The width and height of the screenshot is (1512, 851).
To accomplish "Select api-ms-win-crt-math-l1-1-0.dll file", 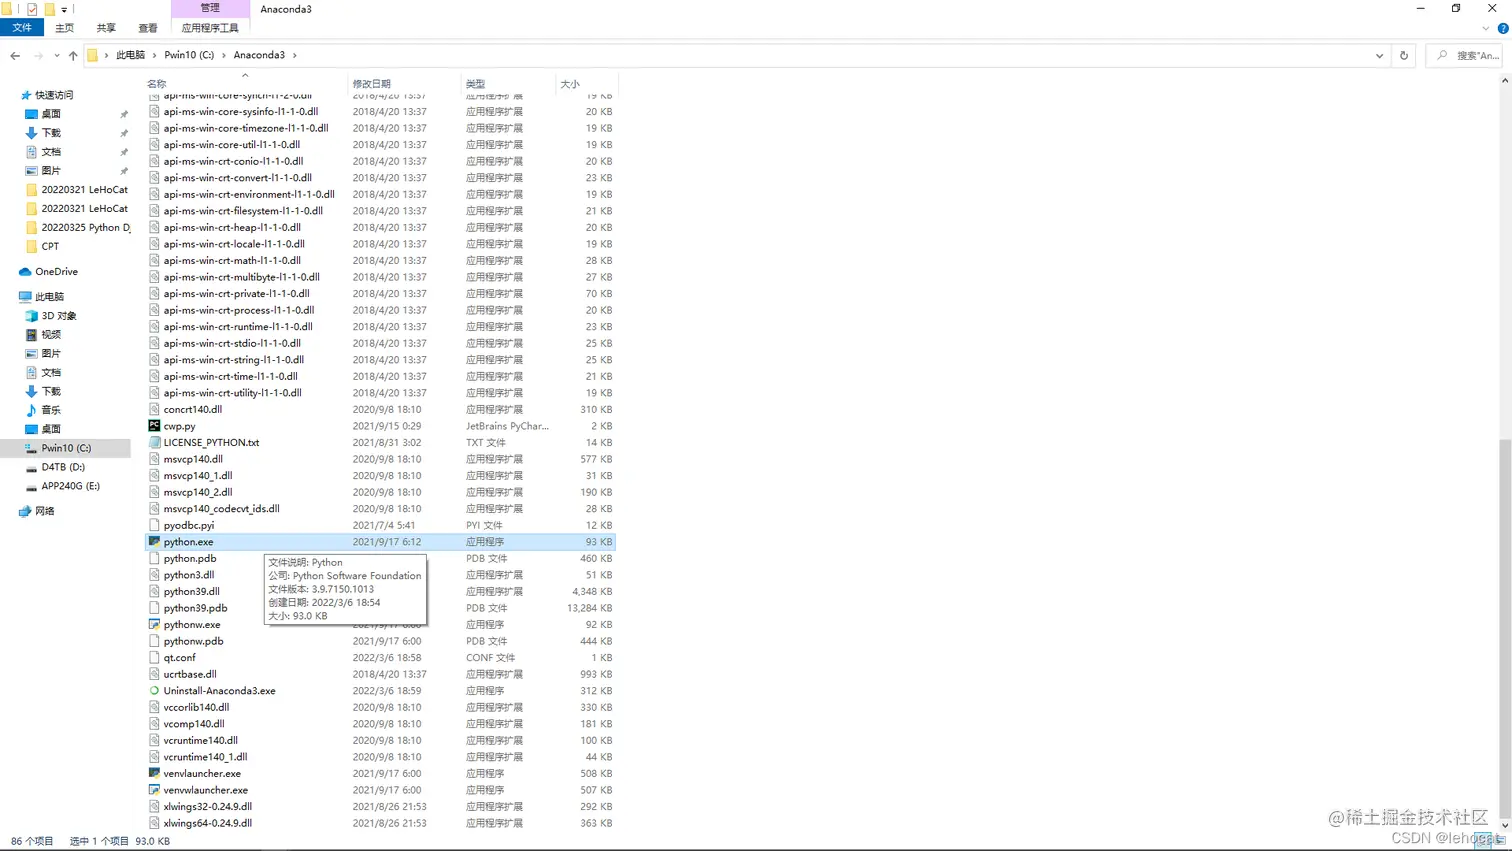I will [x=232, y=260].
